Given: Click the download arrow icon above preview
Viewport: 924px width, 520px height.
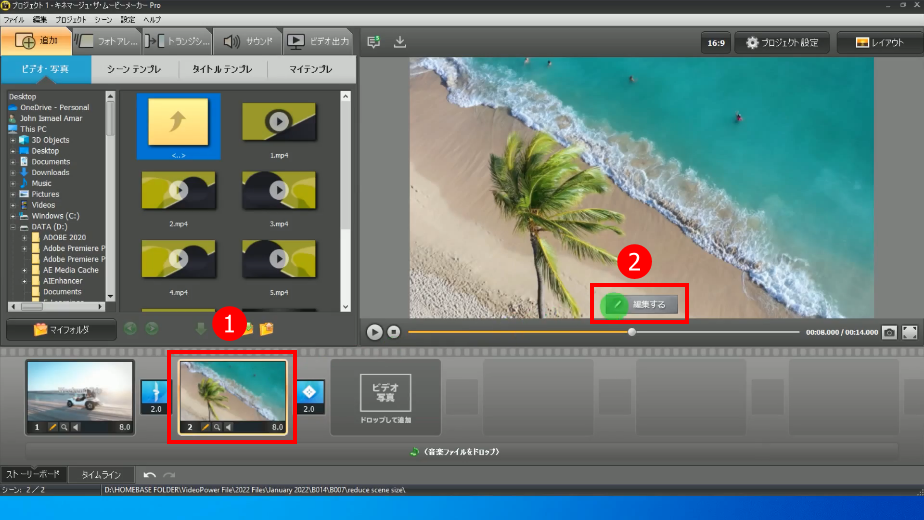Looking at the screenshot, I should [x=400, y=42].
